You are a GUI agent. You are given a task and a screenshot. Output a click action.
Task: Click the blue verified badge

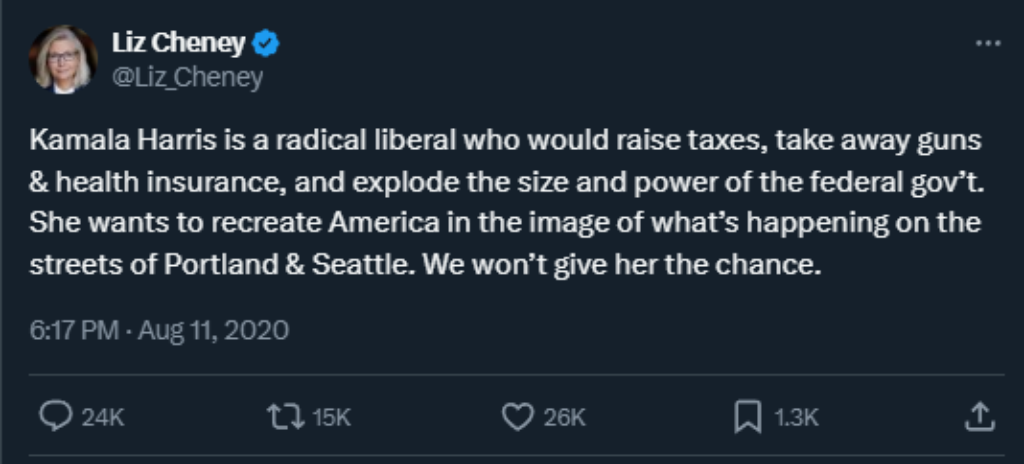(266, 44)
